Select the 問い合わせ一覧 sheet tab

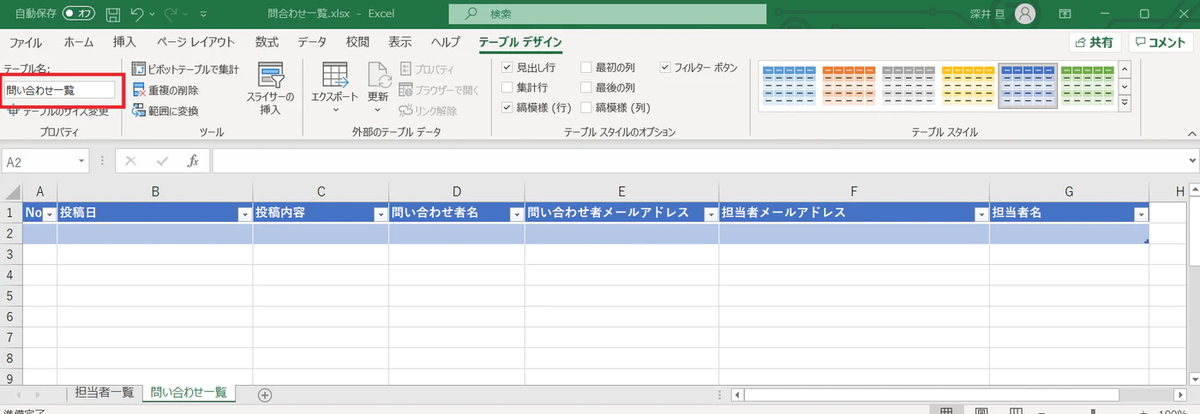[189, 393]
